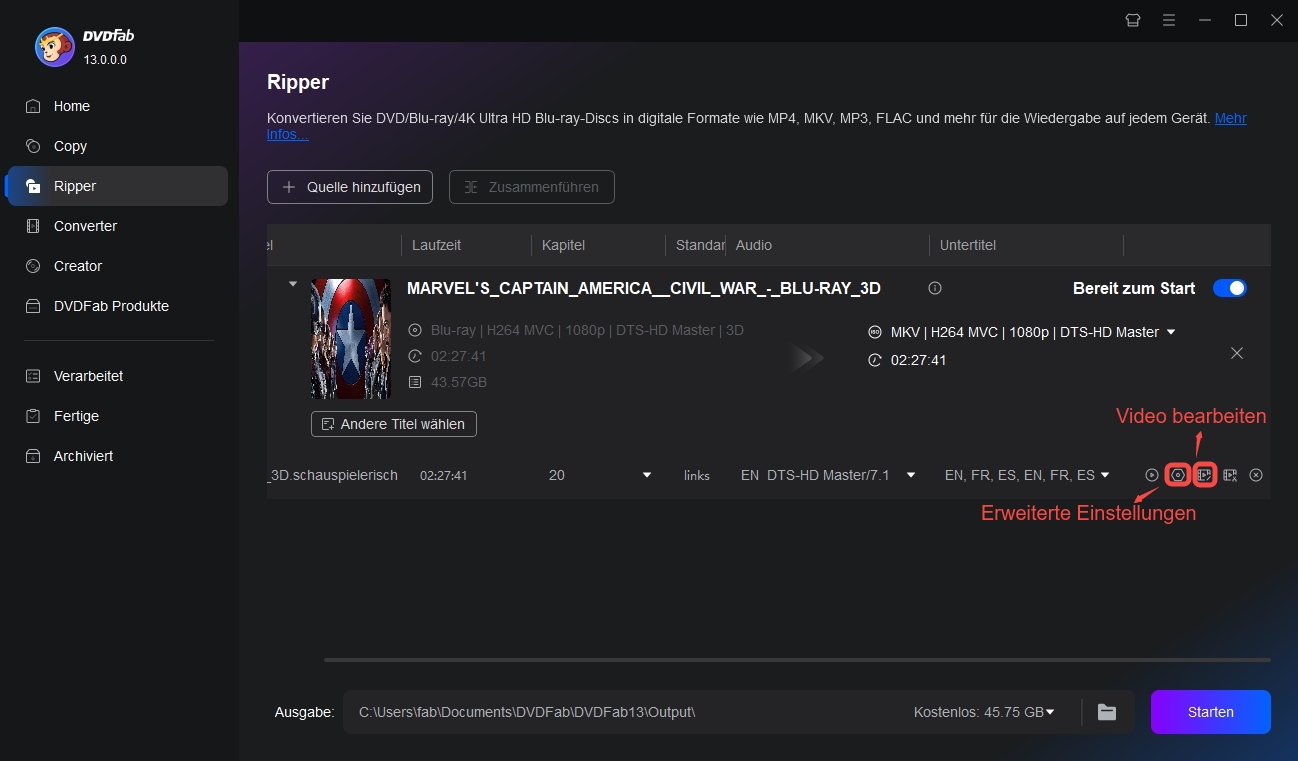The image size is (1298, 761).
Task: Click the Ausgabe output path field
Action: [x=620, y=712]
